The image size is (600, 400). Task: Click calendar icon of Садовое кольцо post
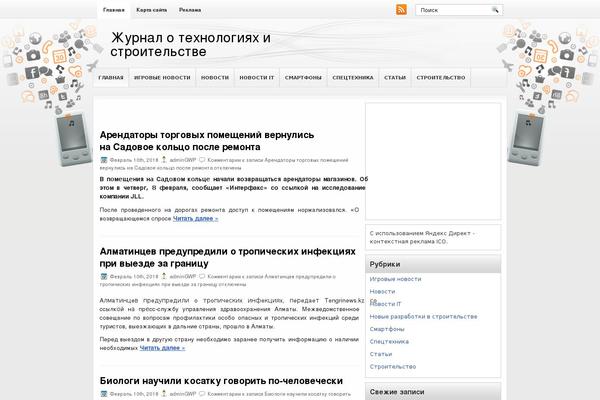[x=104, y=160]
